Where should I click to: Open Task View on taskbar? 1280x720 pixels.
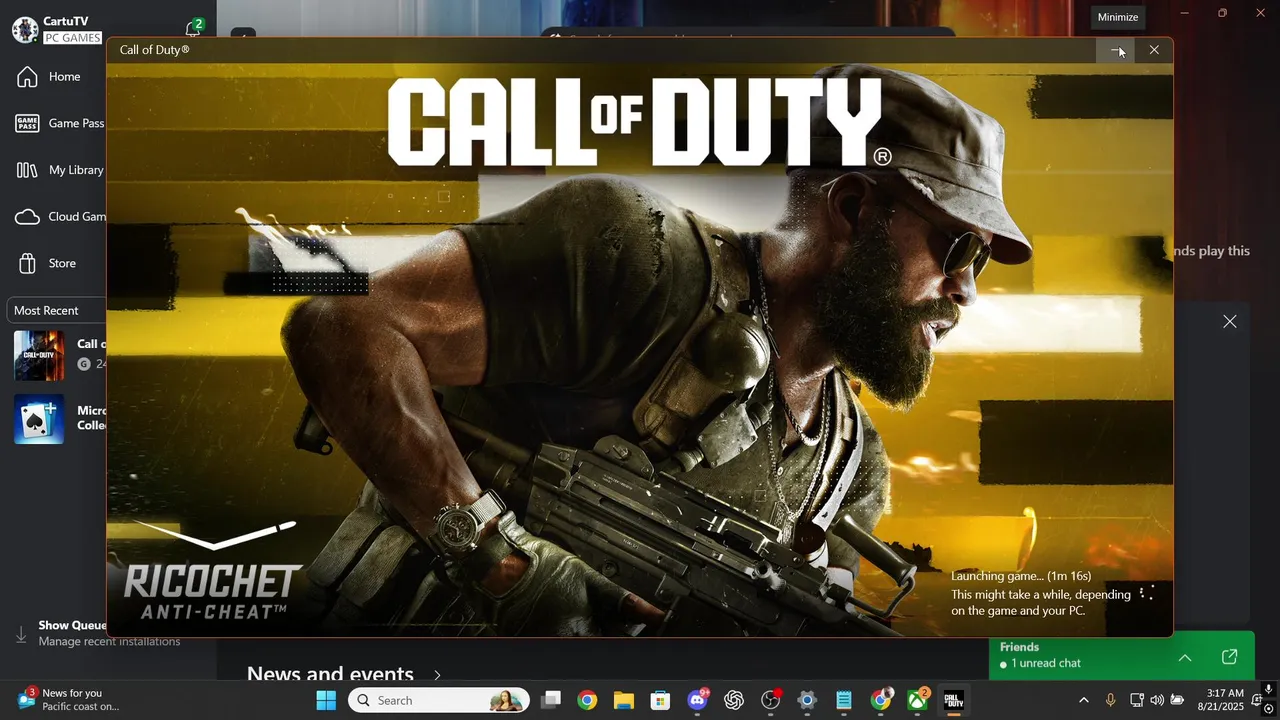(x=551, y=700)
